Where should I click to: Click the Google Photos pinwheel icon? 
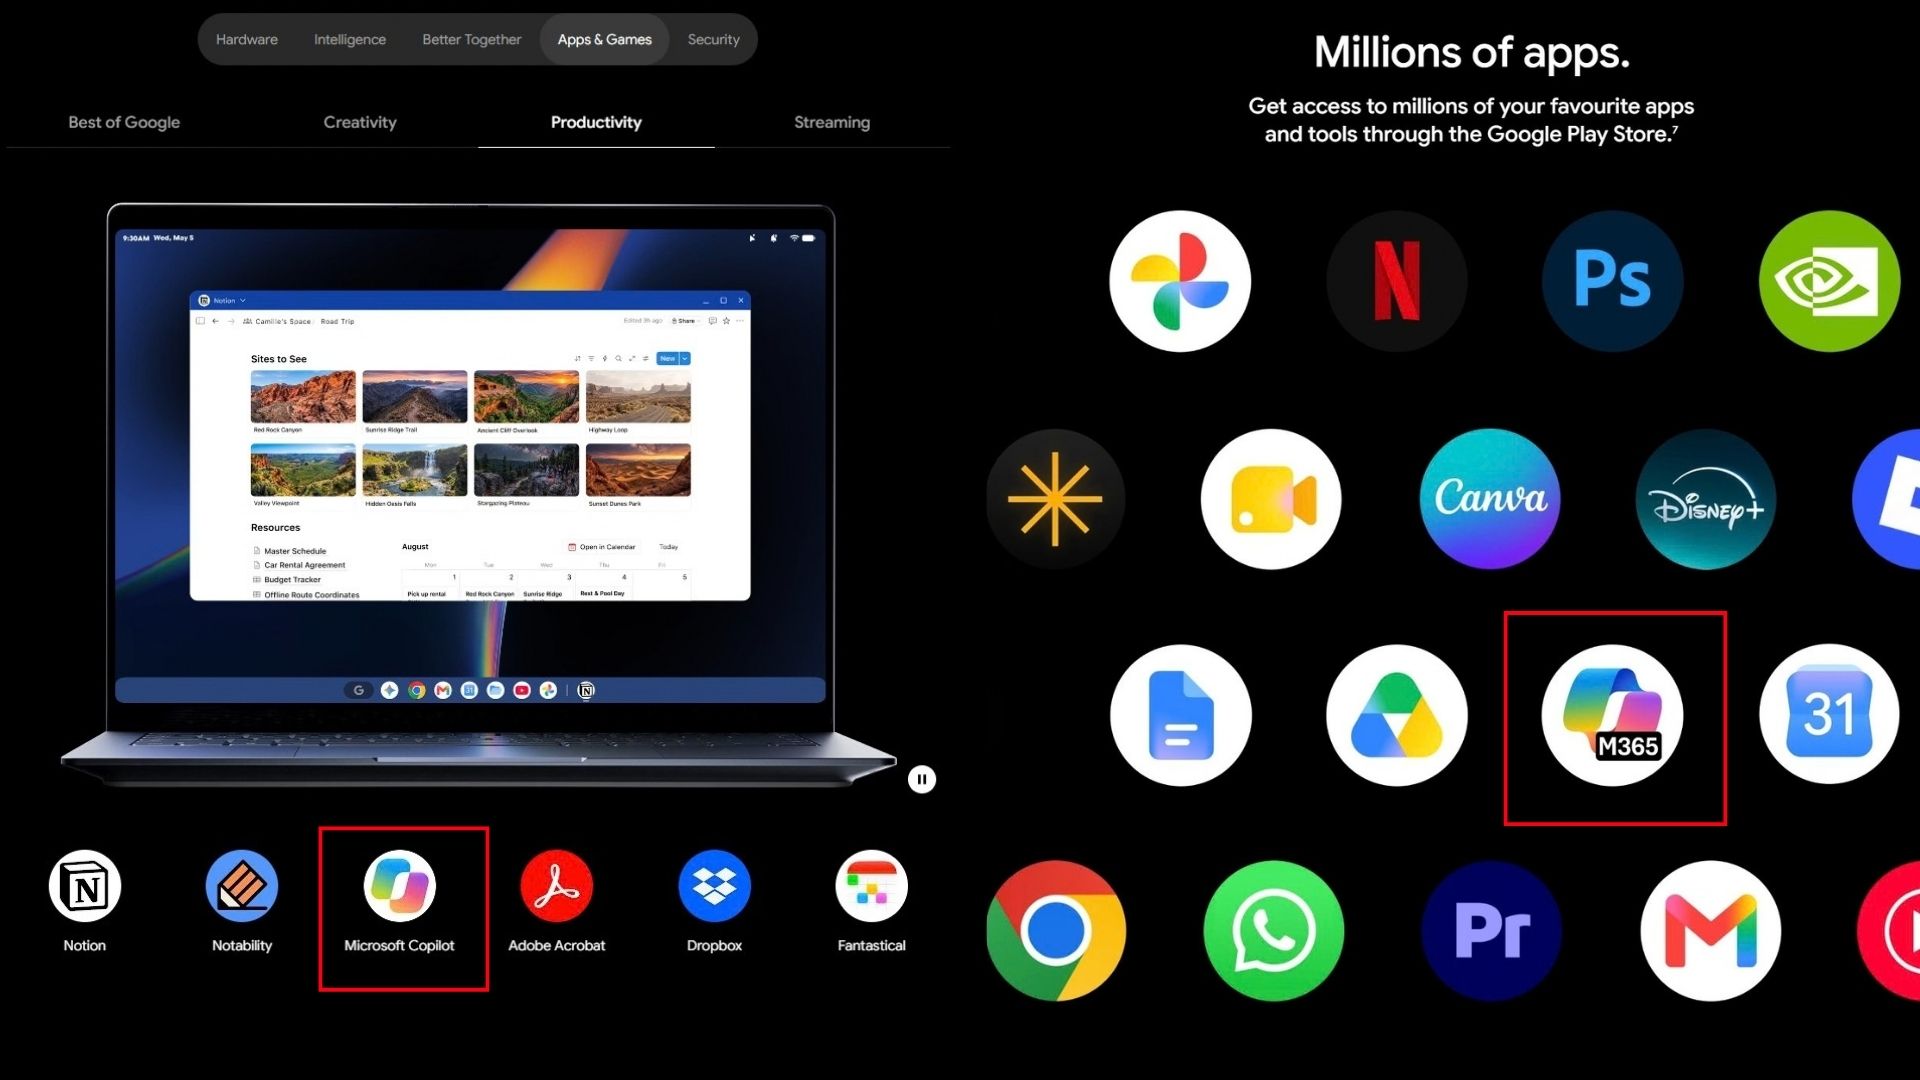pyautogui.click(x=1180, y=281)
